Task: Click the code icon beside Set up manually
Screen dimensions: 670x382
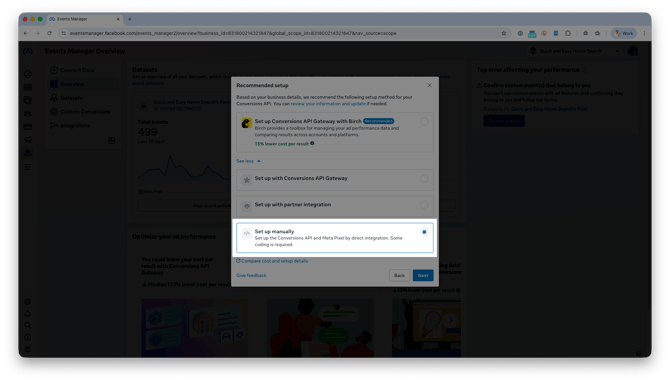Action: [x=247, y=233]
